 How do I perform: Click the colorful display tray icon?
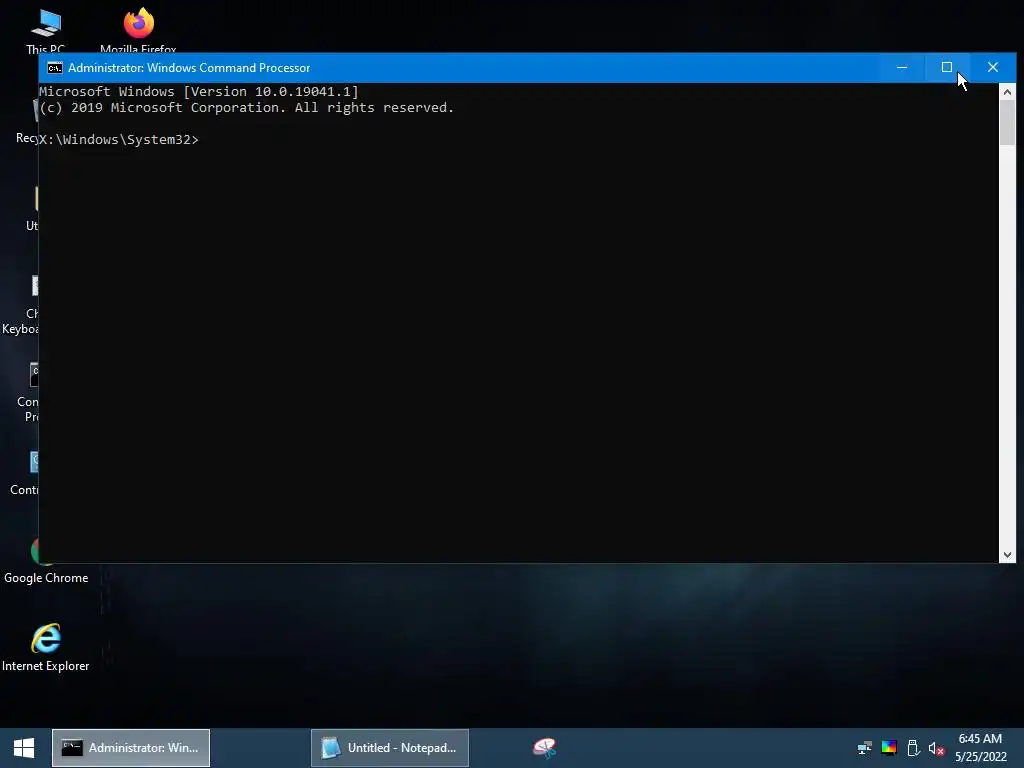tap(889, 748)
